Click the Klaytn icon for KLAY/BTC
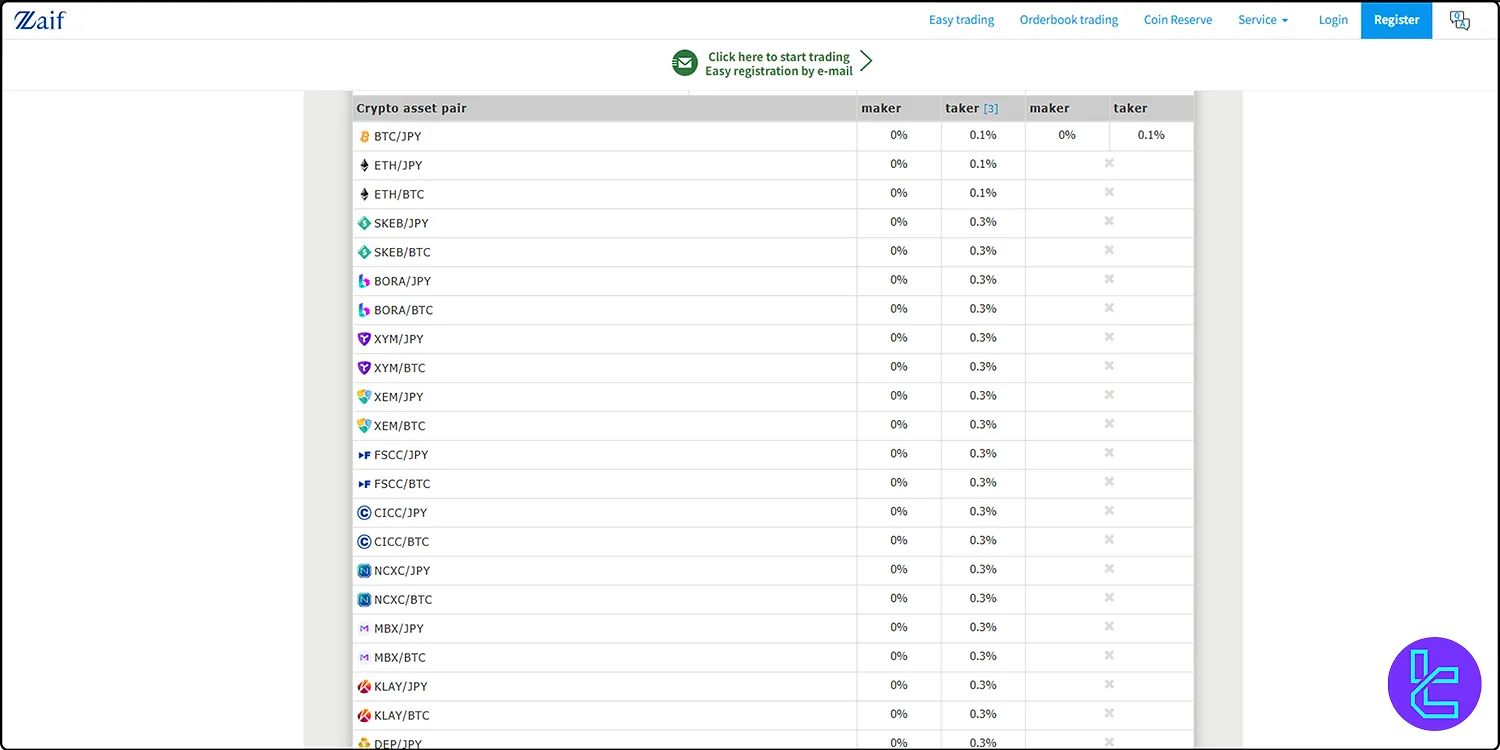The image size is (1500, 750). click(364, 716)
